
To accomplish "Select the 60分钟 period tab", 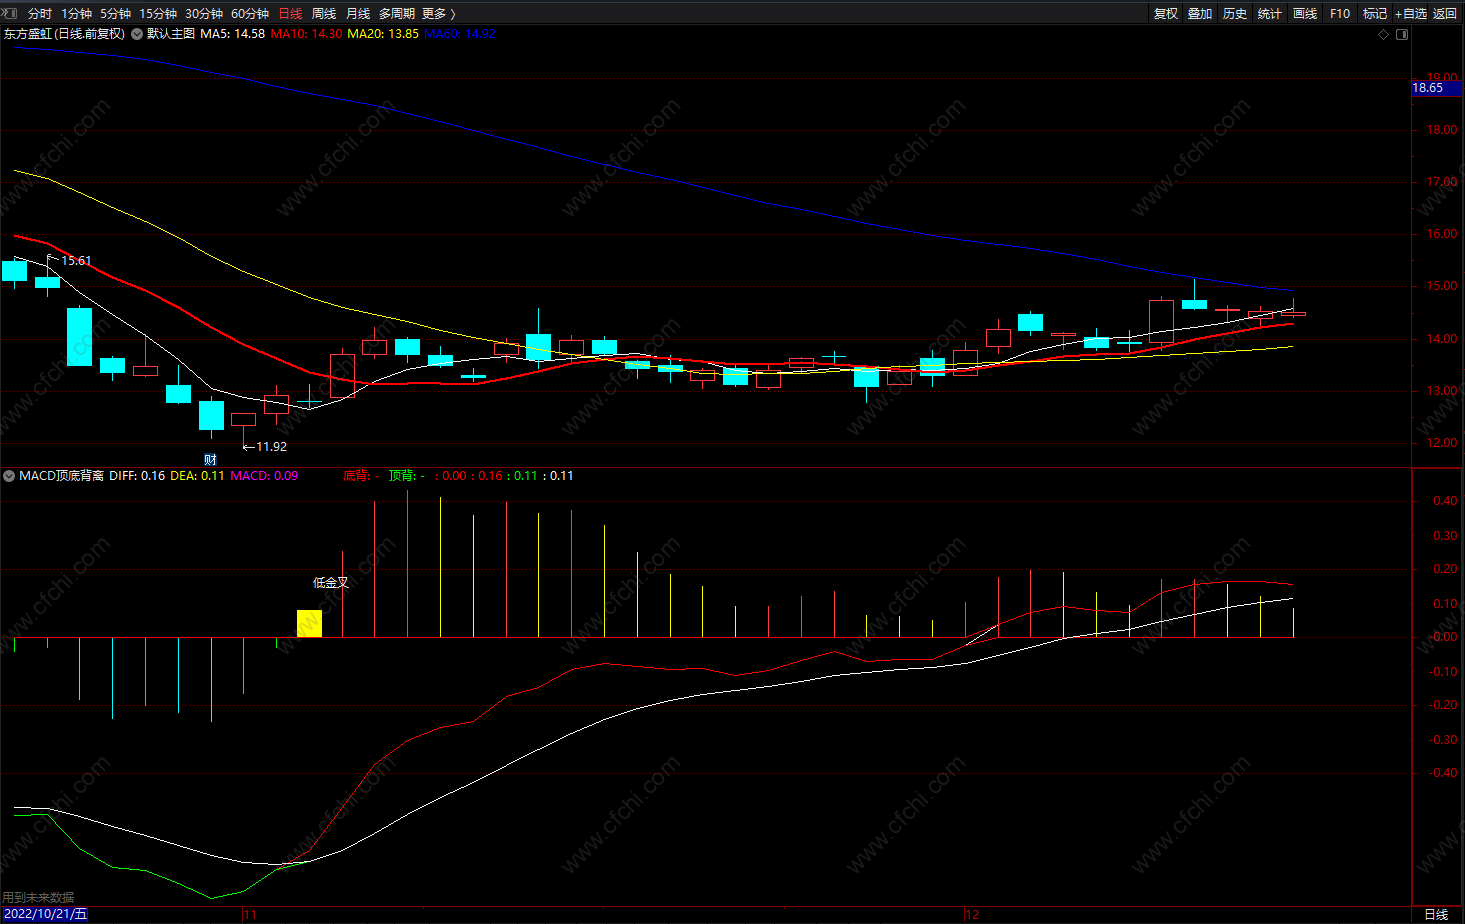I will (x=250, y=13).
